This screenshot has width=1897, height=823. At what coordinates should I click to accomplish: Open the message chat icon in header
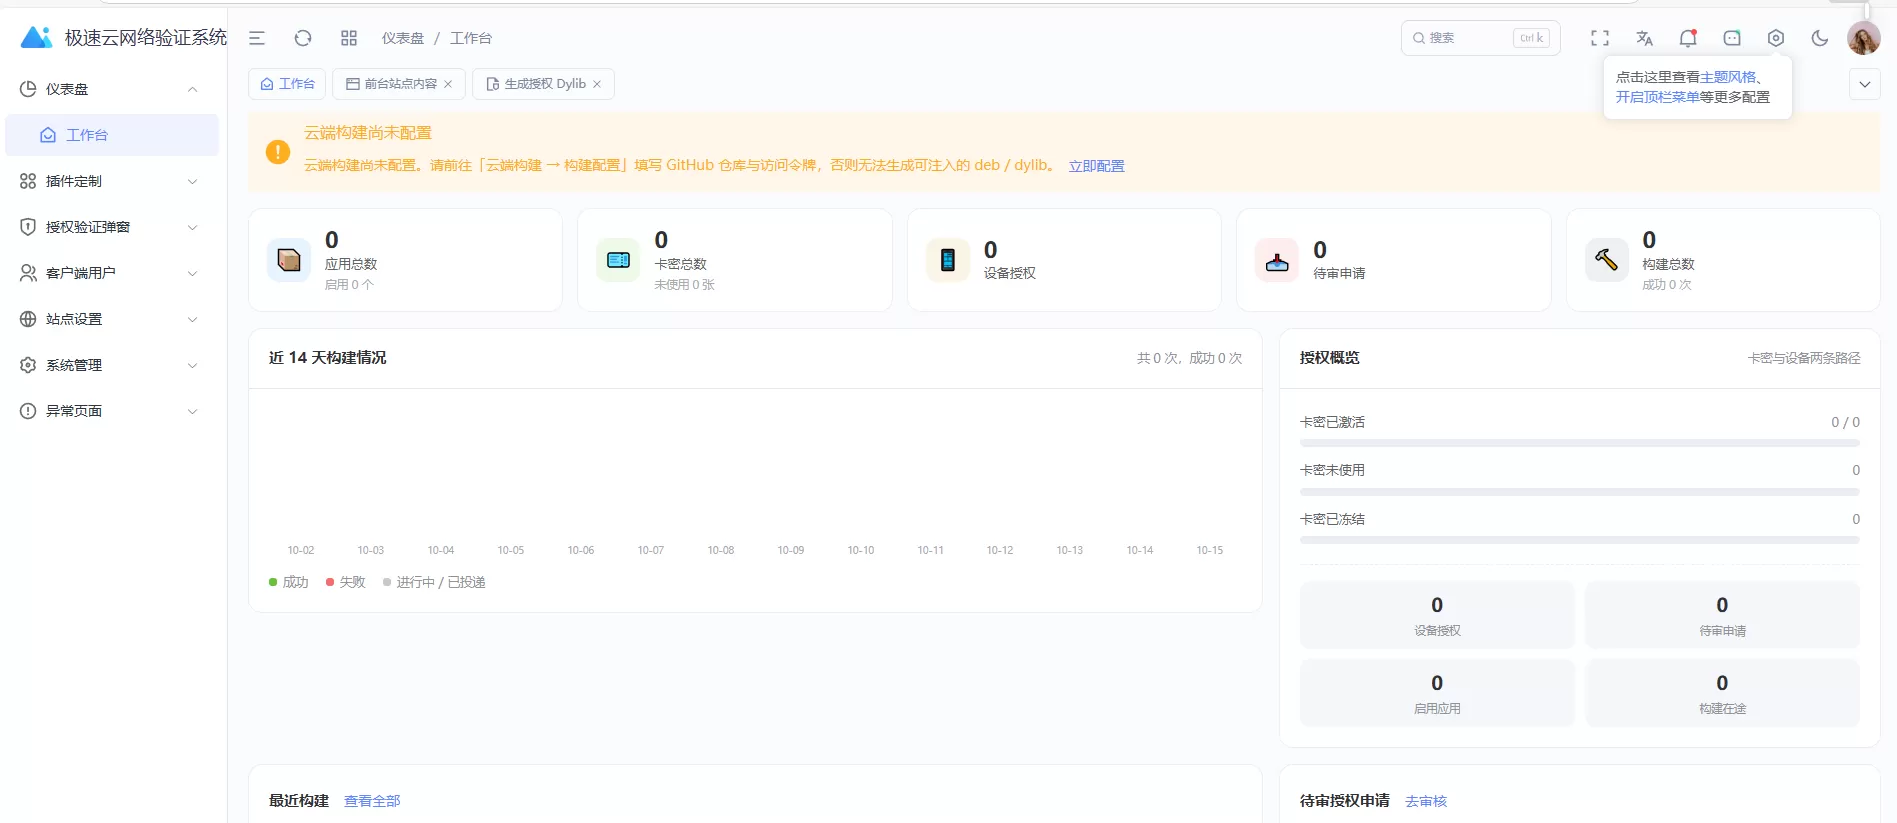pos(1732,38)
